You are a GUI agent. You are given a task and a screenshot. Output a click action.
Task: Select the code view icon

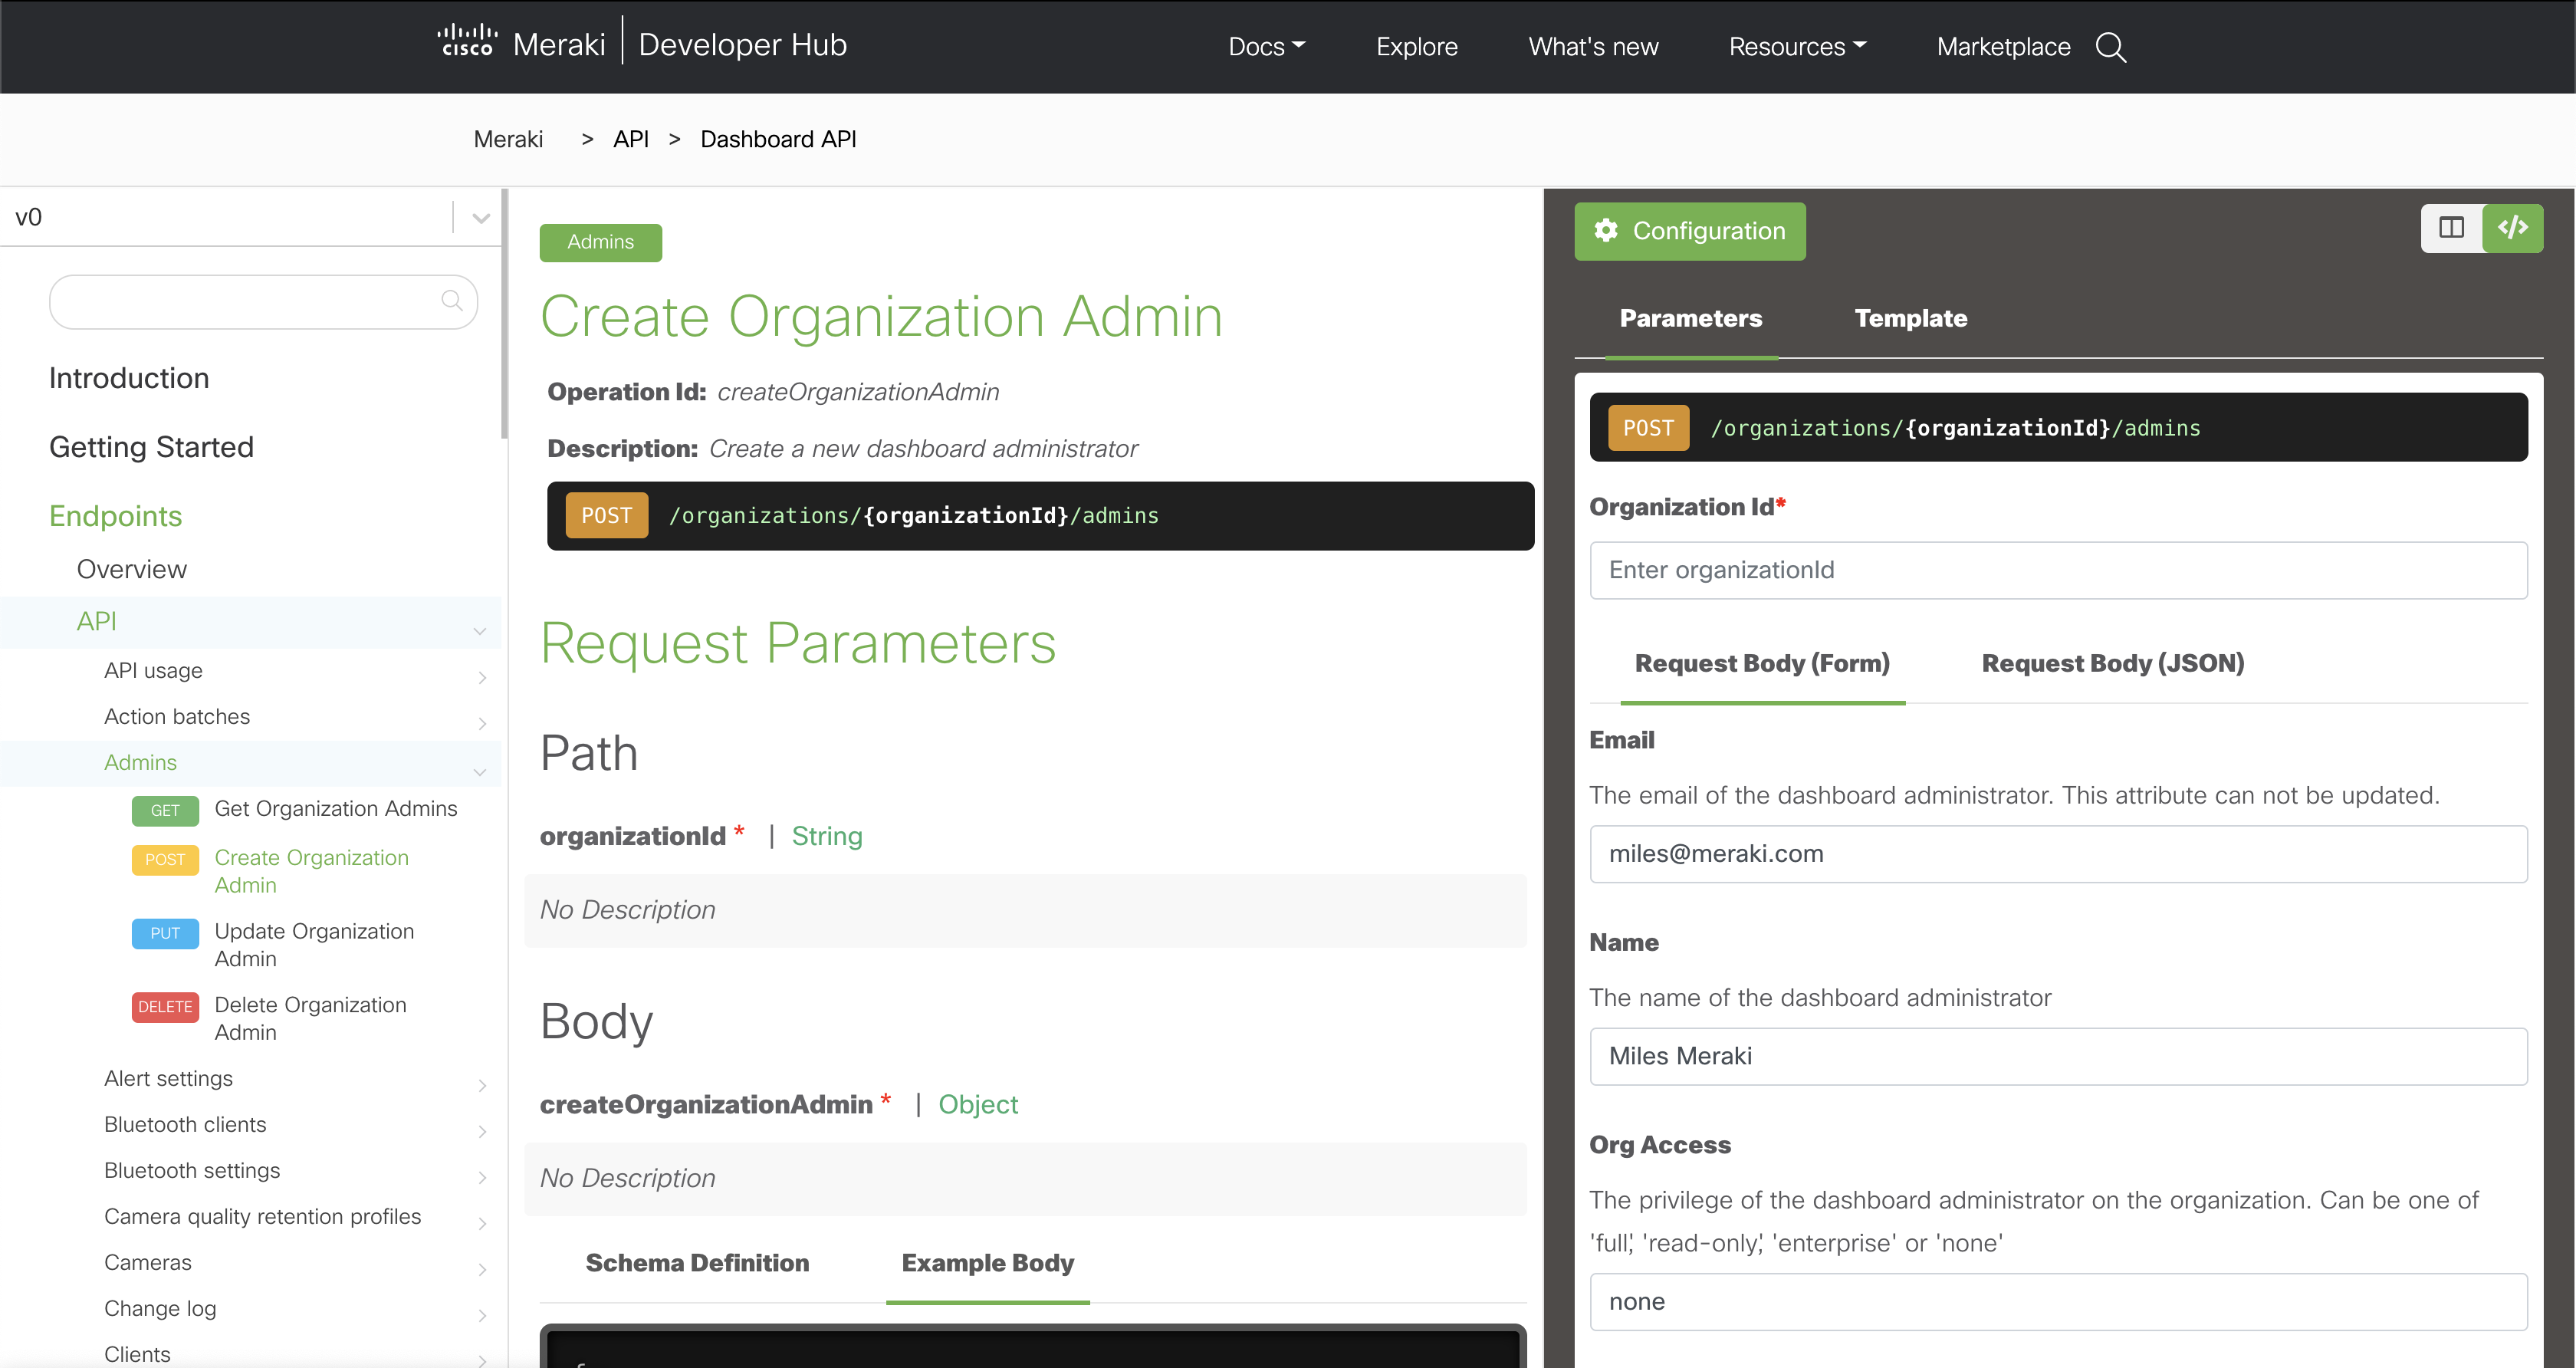tap(2514, 228)
